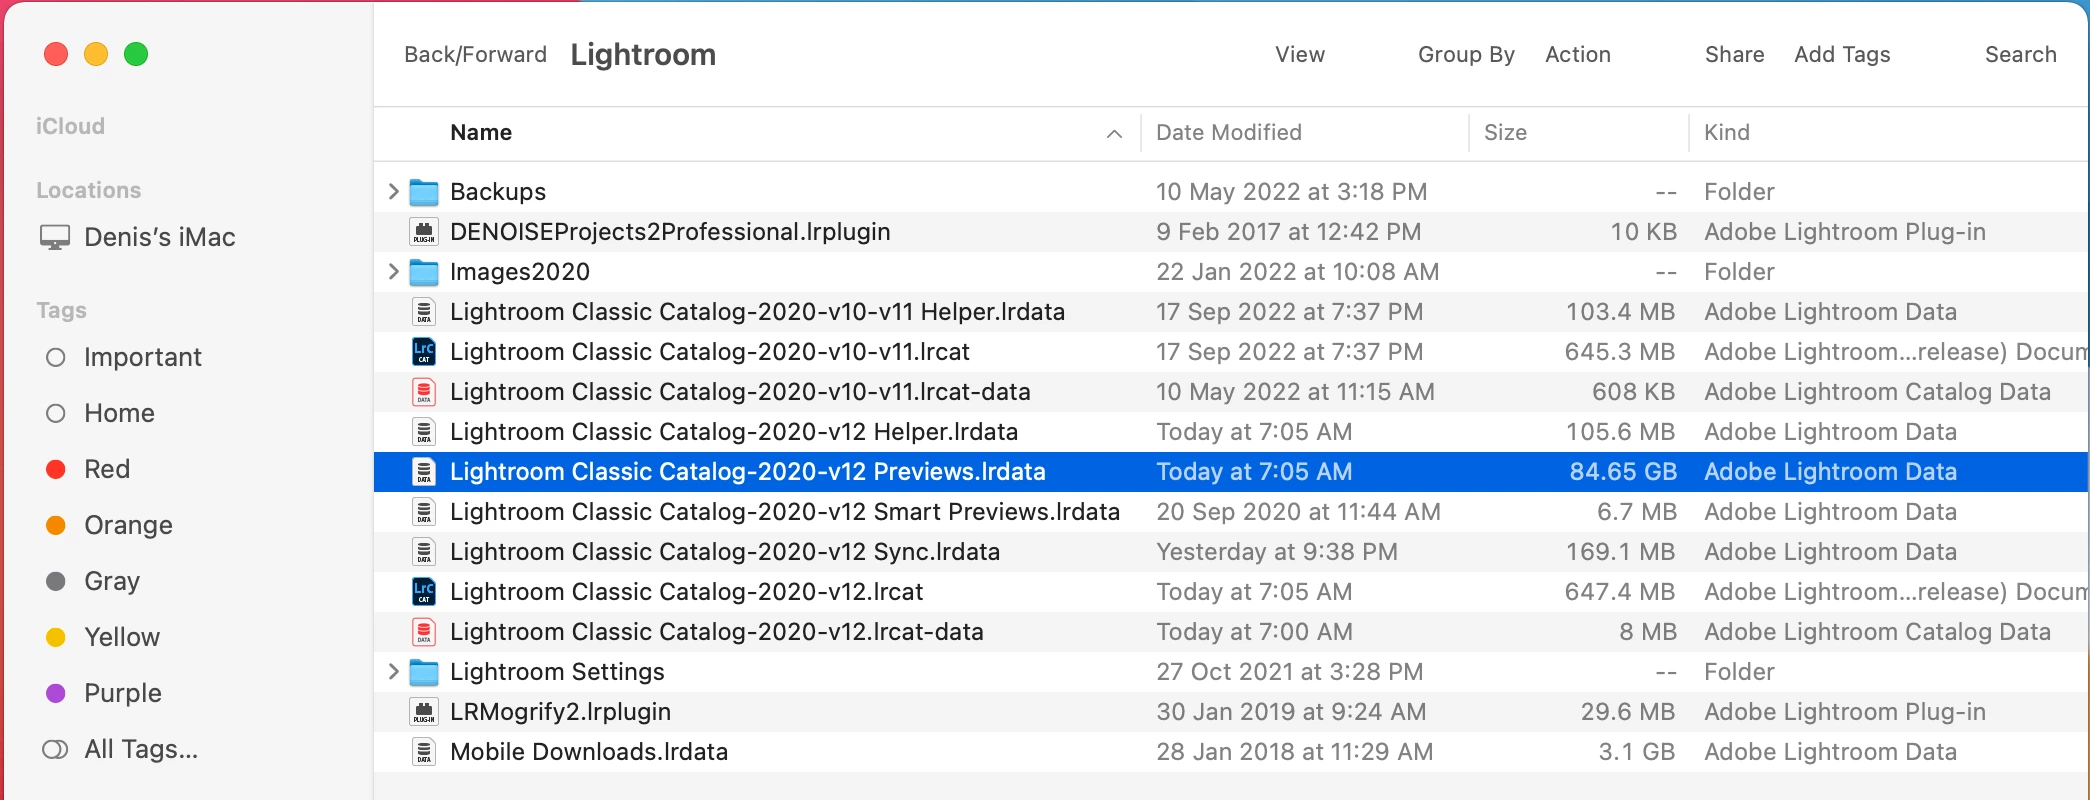Select the Yellow tag in the sidebar
This screenshot has width=2090, height=800.
pyautogui.click(x=122, y=638)
